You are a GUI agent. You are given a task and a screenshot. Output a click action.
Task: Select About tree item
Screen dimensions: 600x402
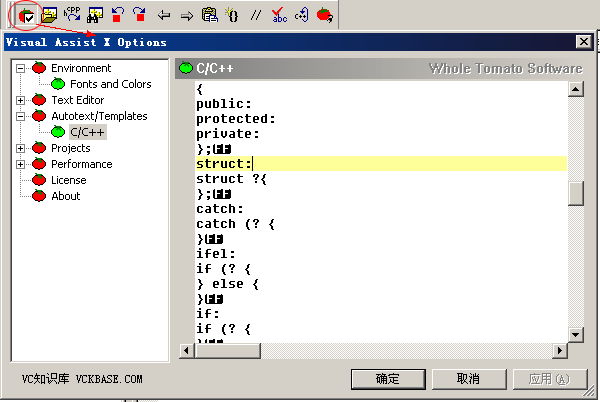(65, 196)
